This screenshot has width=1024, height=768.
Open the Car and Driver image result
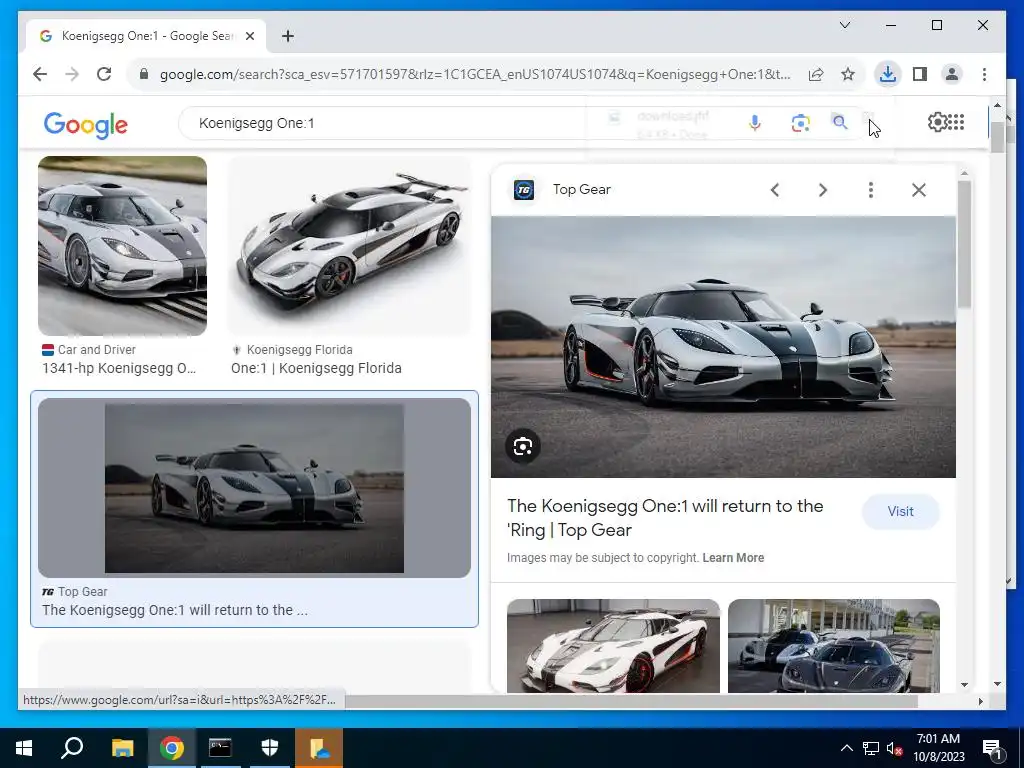122,246
